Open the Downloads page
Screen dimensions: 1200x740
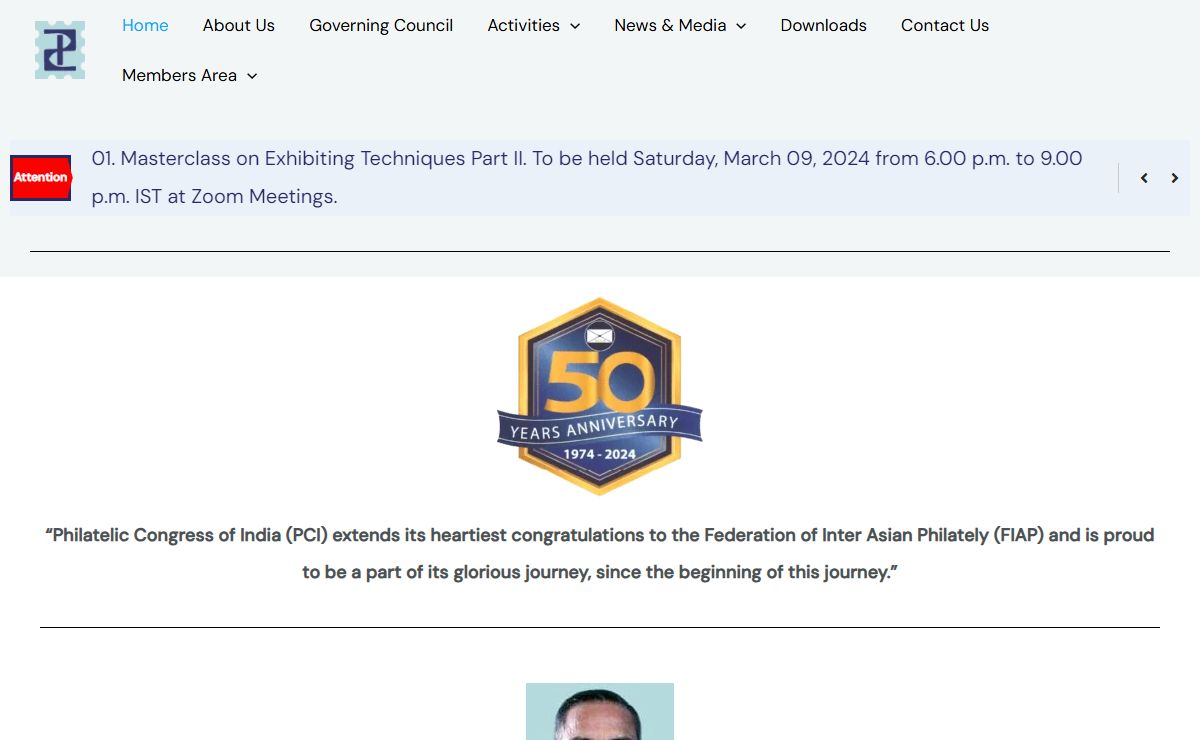[824, 25]
